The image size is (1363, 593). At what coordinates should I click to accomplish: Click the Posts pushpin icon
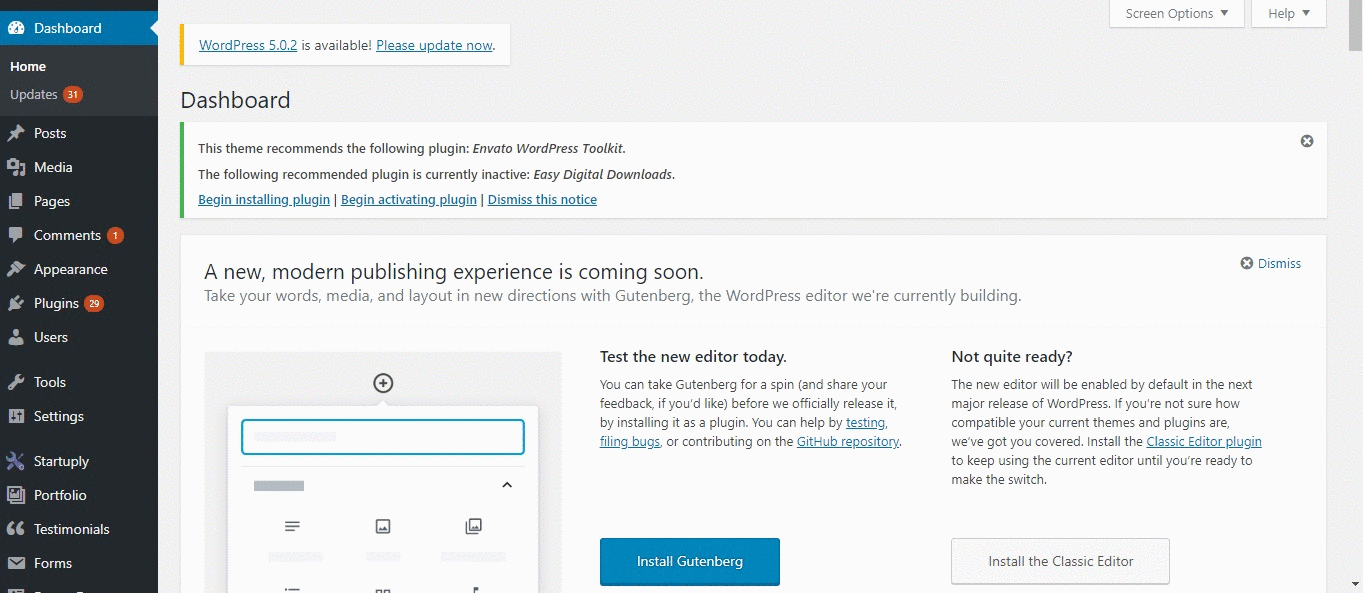click(x=16, y=133)
